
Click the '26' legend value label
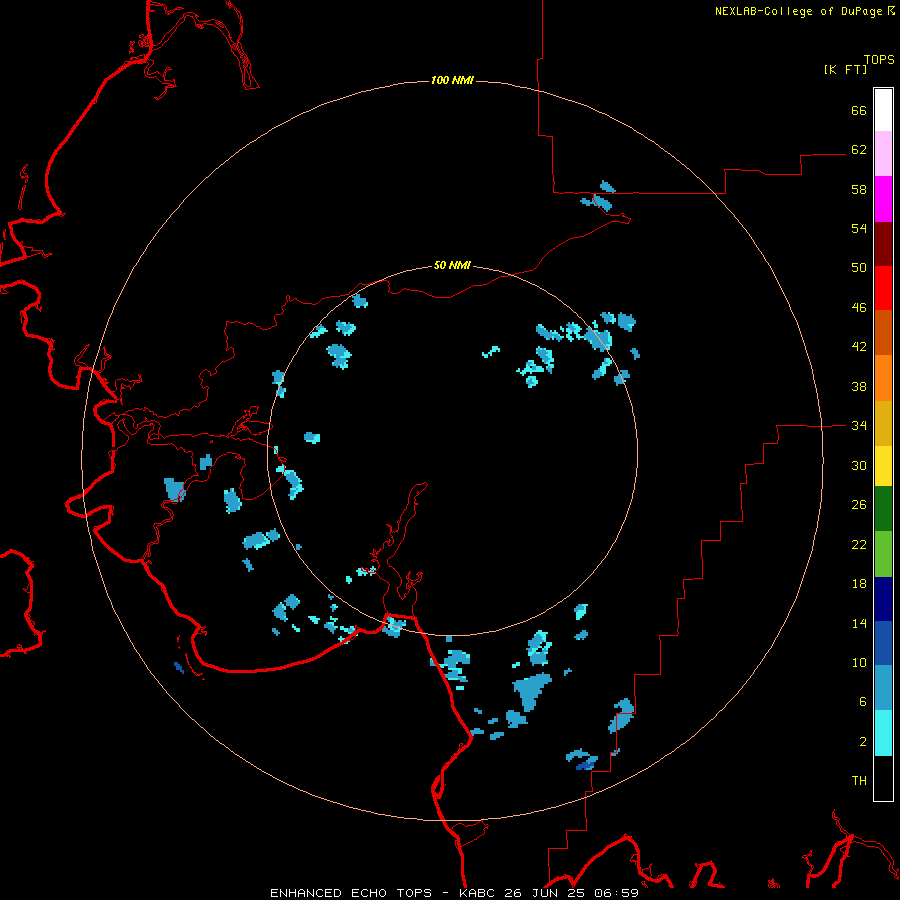pyautogui.click(x=859, y=505)
